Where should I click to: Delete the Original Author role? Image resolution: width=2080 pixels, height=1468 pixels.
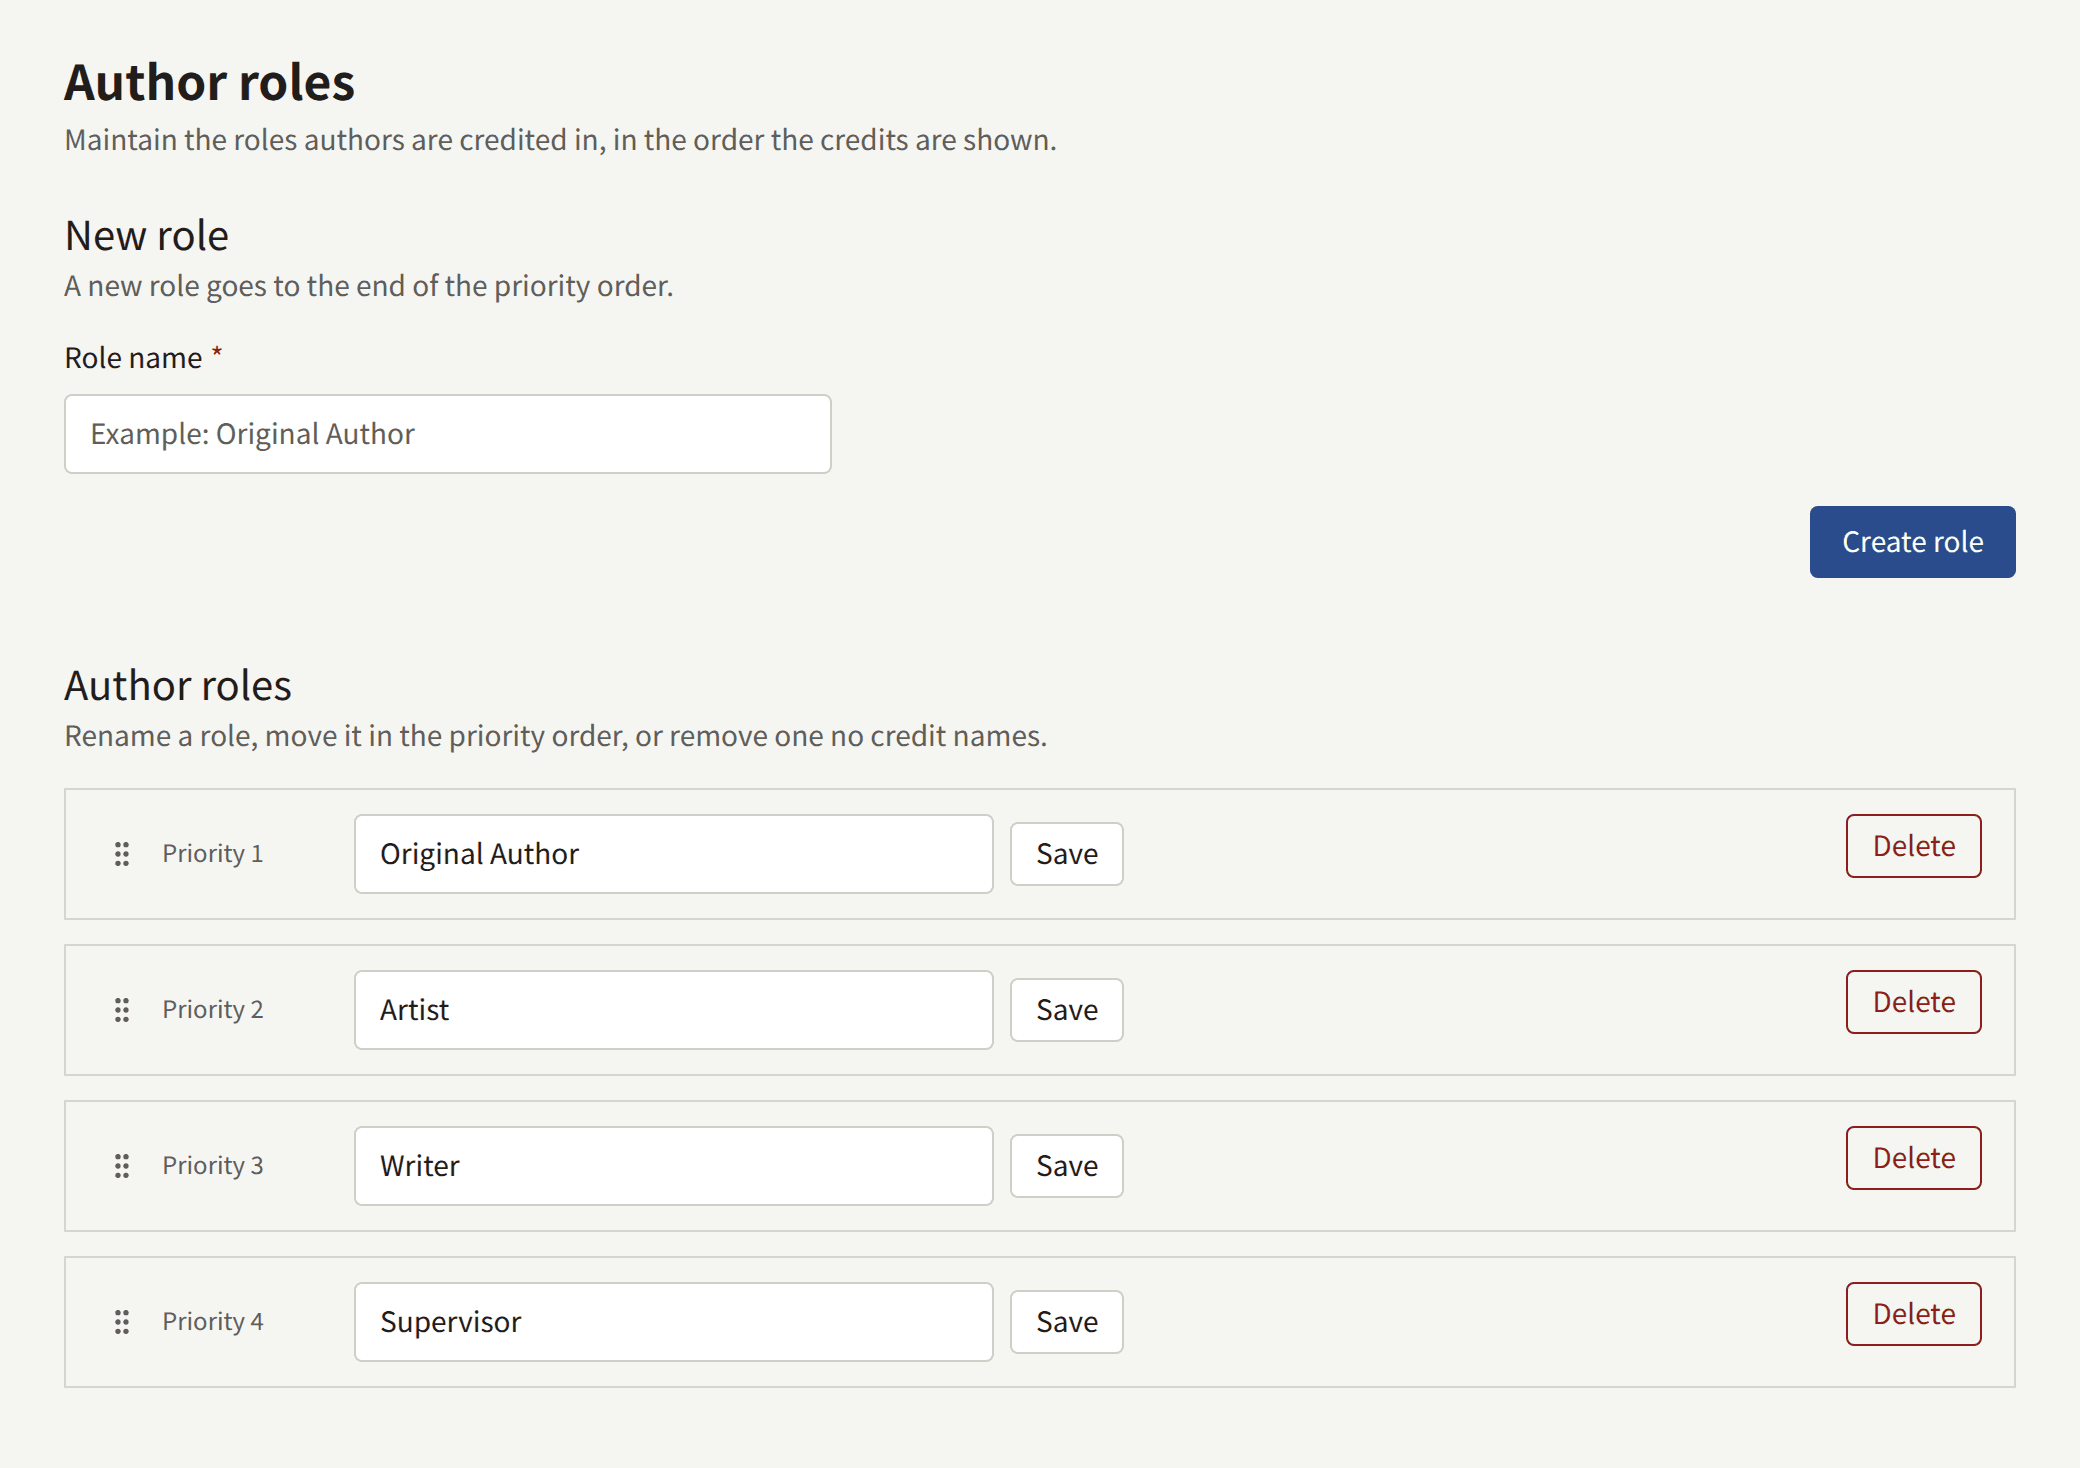tap(1914, 846)
